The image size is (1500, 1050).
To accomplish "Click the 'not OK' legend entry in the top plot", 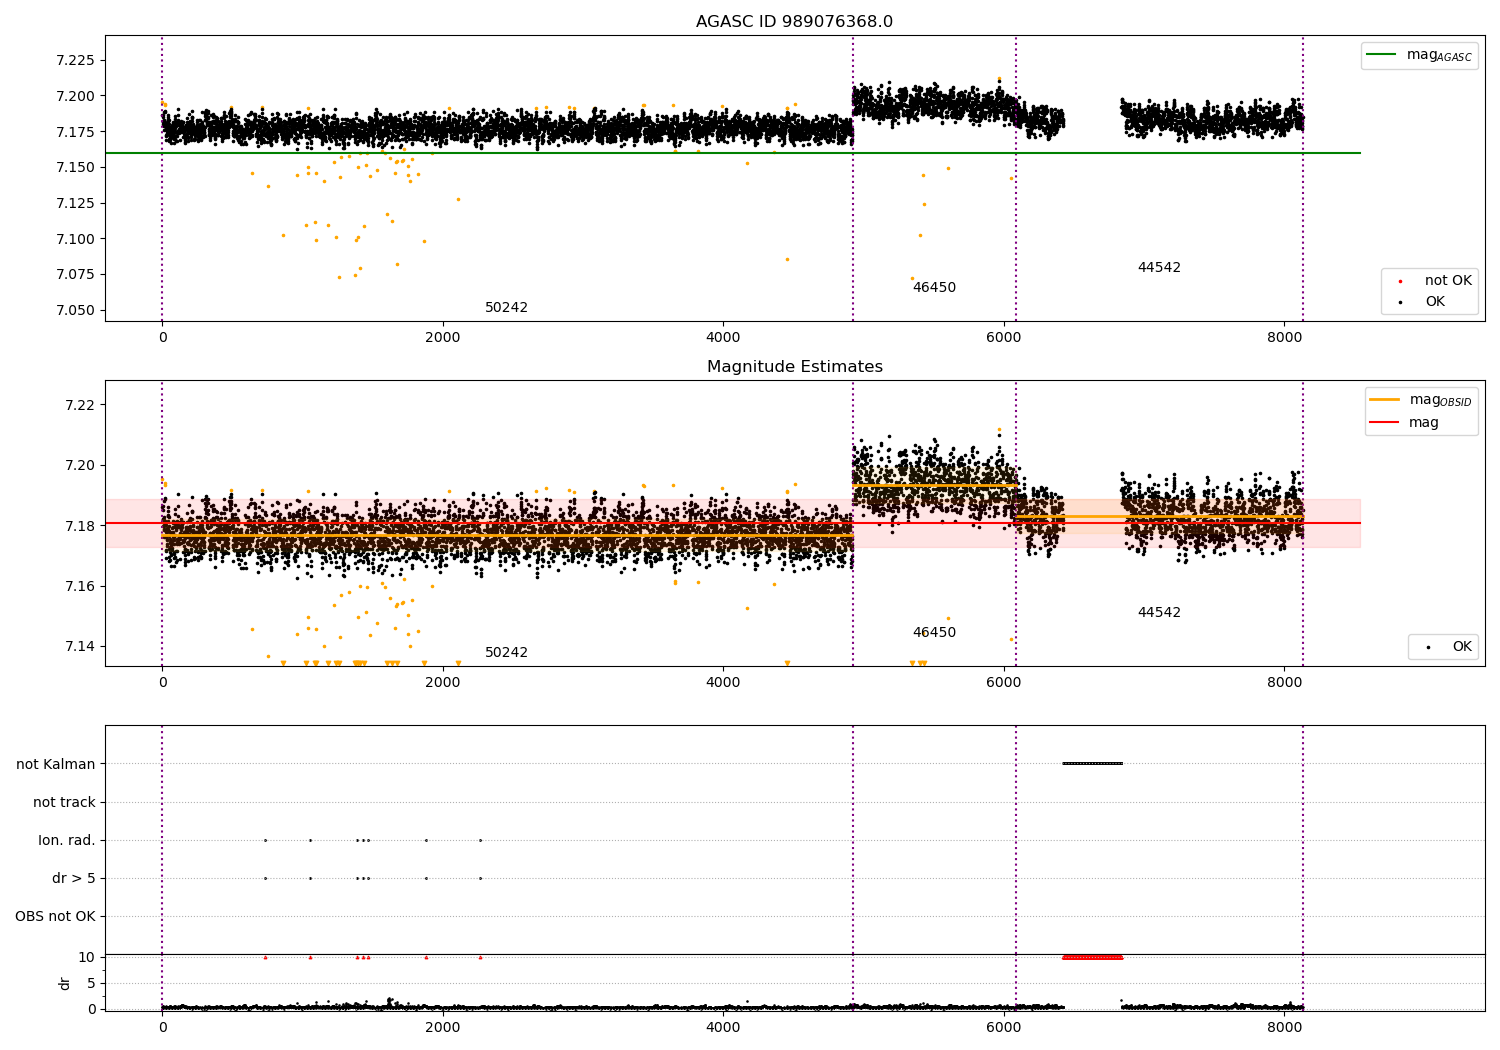I will 1433,281.
